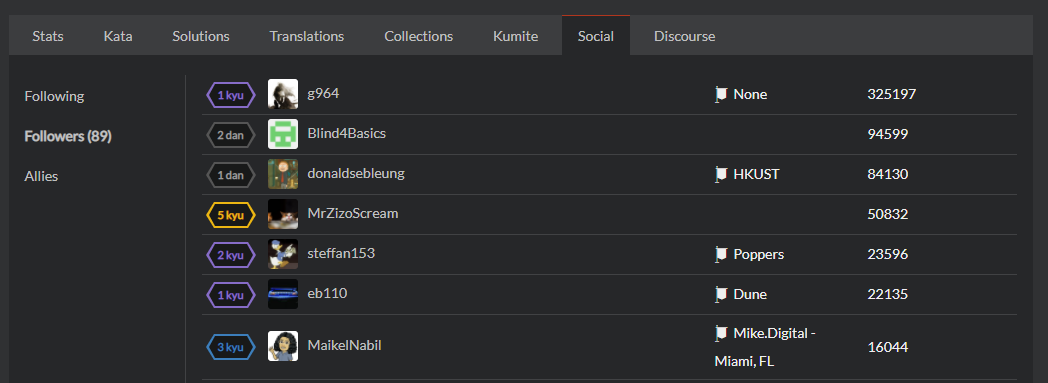Click the 1 kyu badge beside g964
Screen dimensions: 1048x383
tap(231, 95)
